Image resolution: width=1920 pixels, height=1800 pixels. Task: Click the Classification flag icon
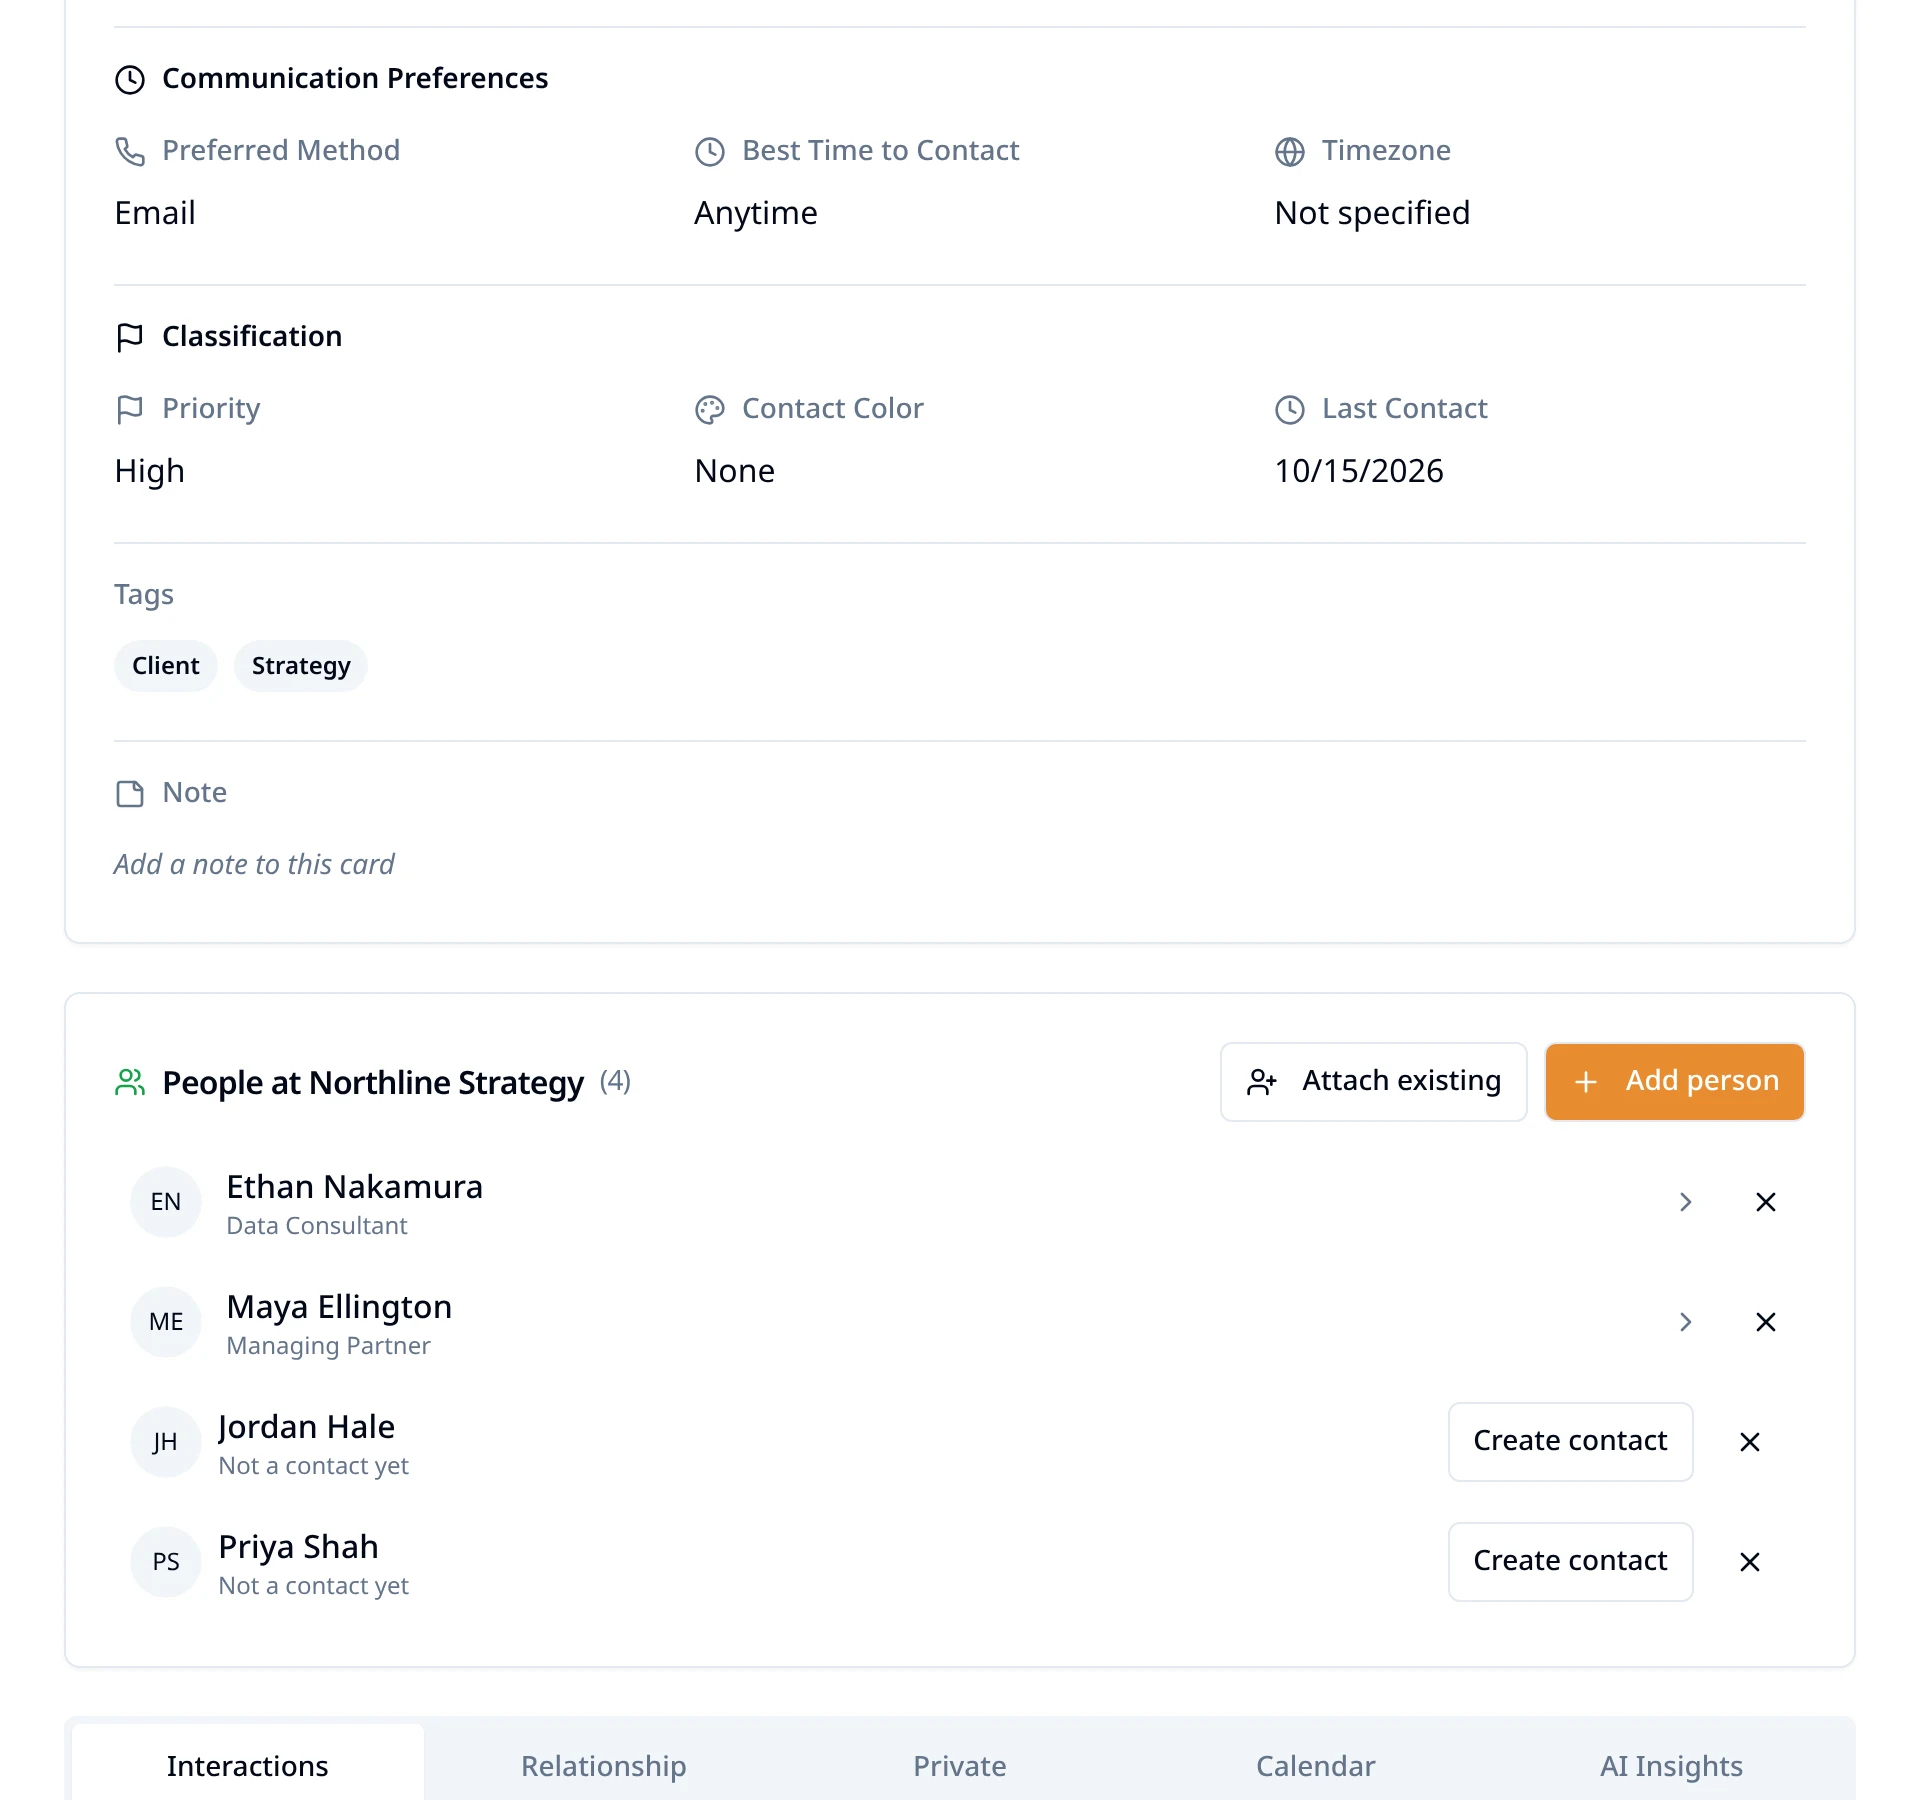point(130,337)
